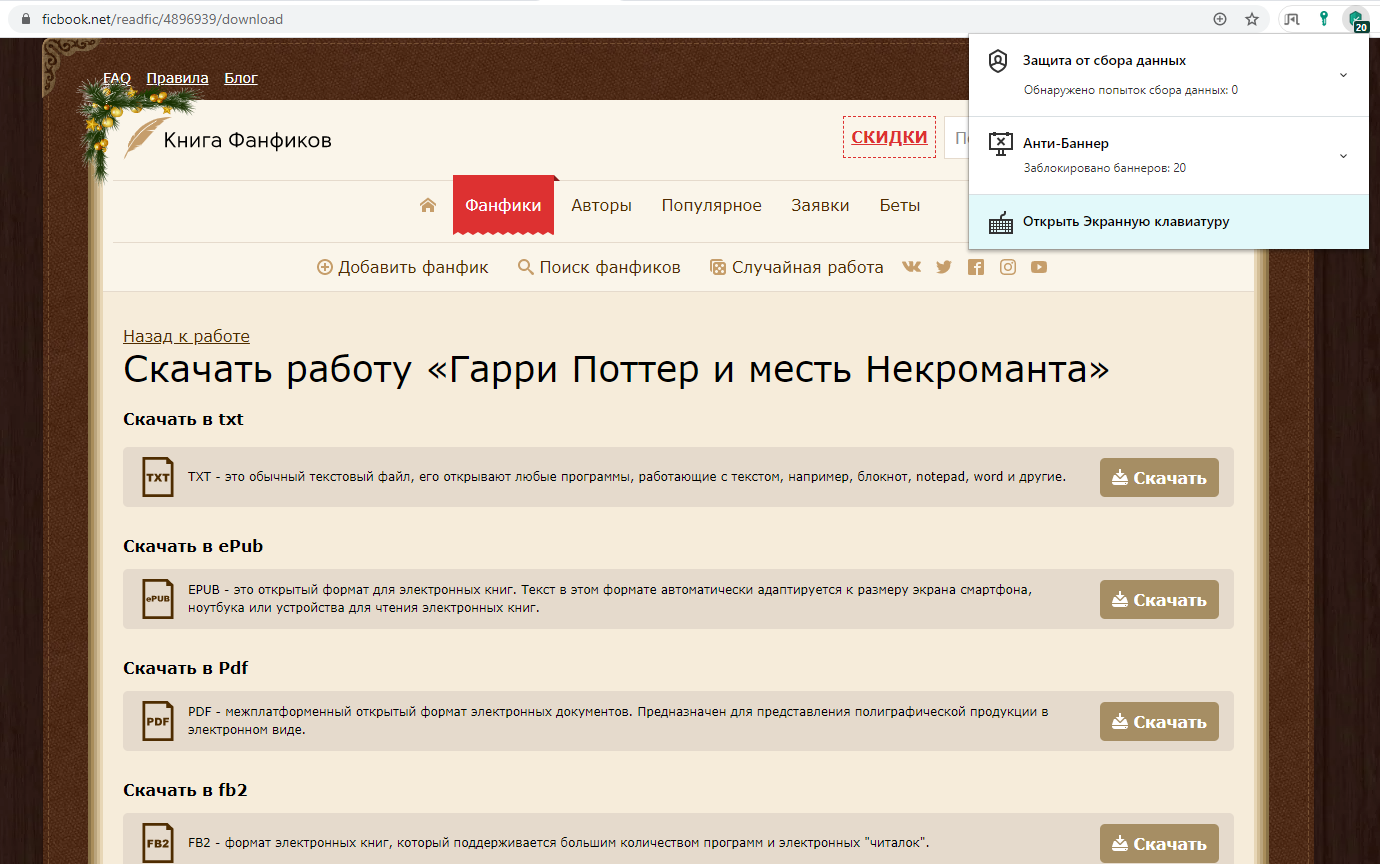The width and height of the screenshot is (1380, 864).
Task: Click the page title Скачать работу «Гарри Поттер…»
Action: [x=616, y=371]
